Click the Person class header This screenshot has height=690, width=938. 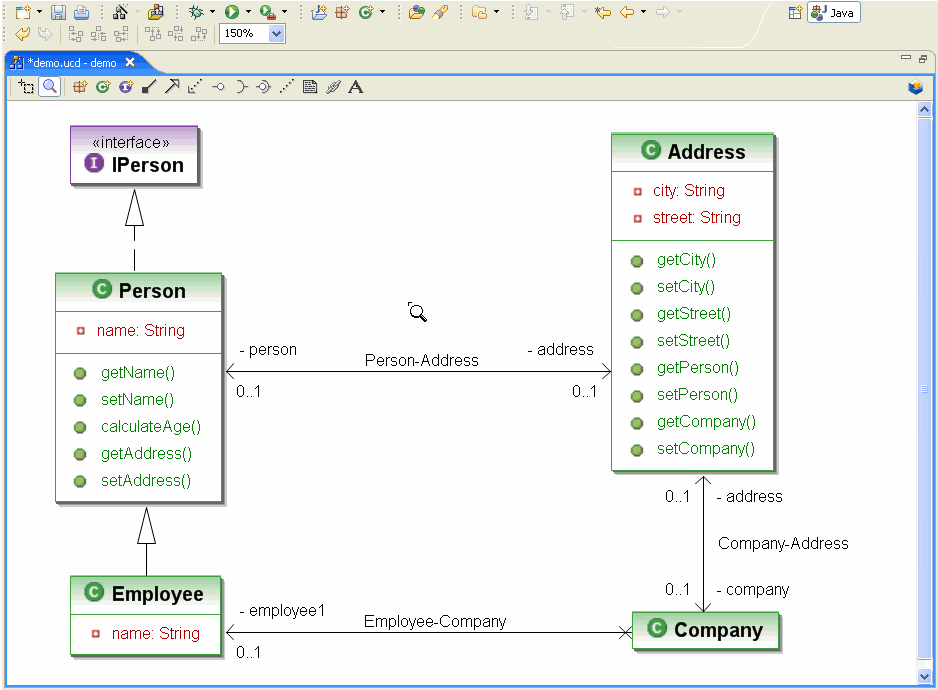[139, 290]
